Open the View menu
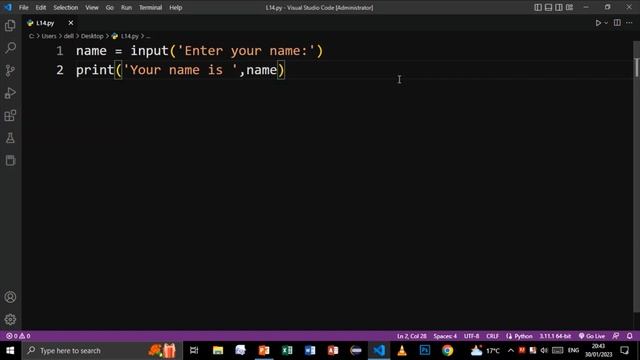640x360 pixels. (91, 7)
